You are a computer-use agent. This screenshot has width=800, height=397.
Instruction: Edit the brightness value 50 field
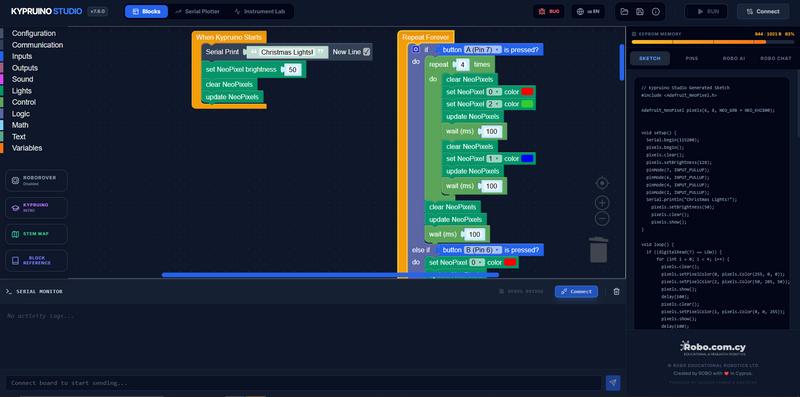point(292,70)
